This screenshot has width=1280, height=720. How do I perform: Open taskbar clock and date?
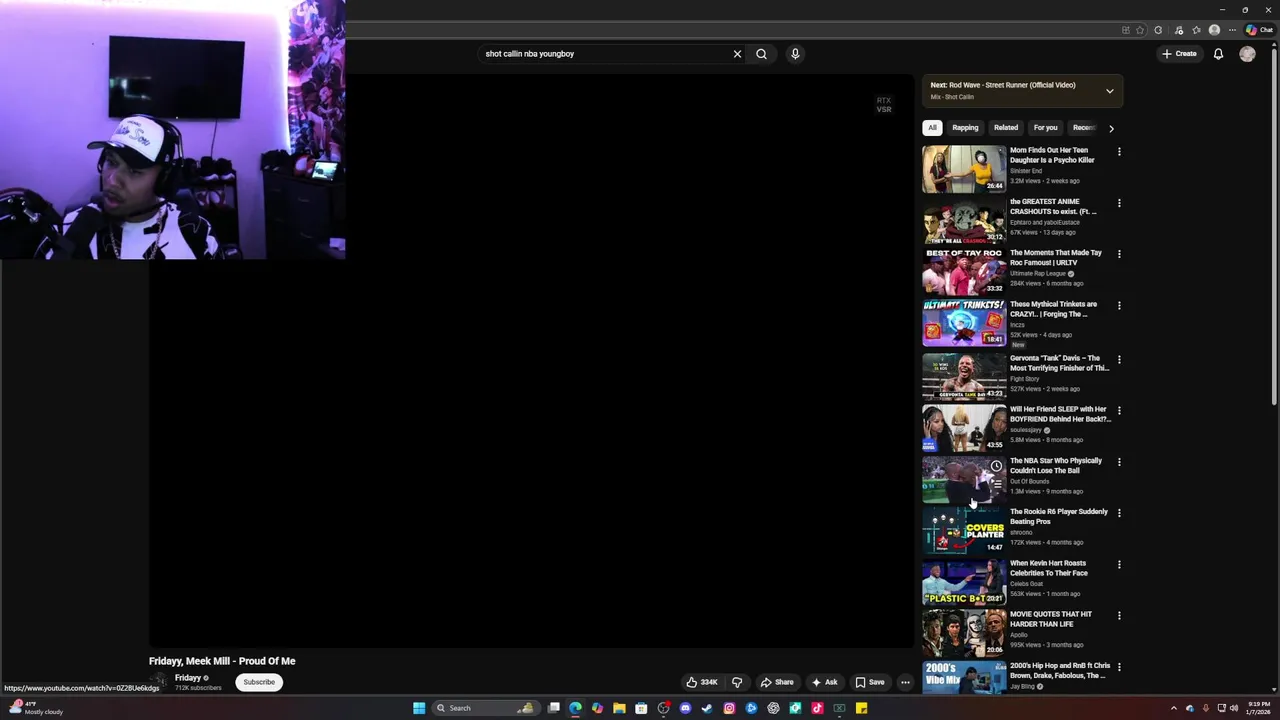(x=1259, y=708)
